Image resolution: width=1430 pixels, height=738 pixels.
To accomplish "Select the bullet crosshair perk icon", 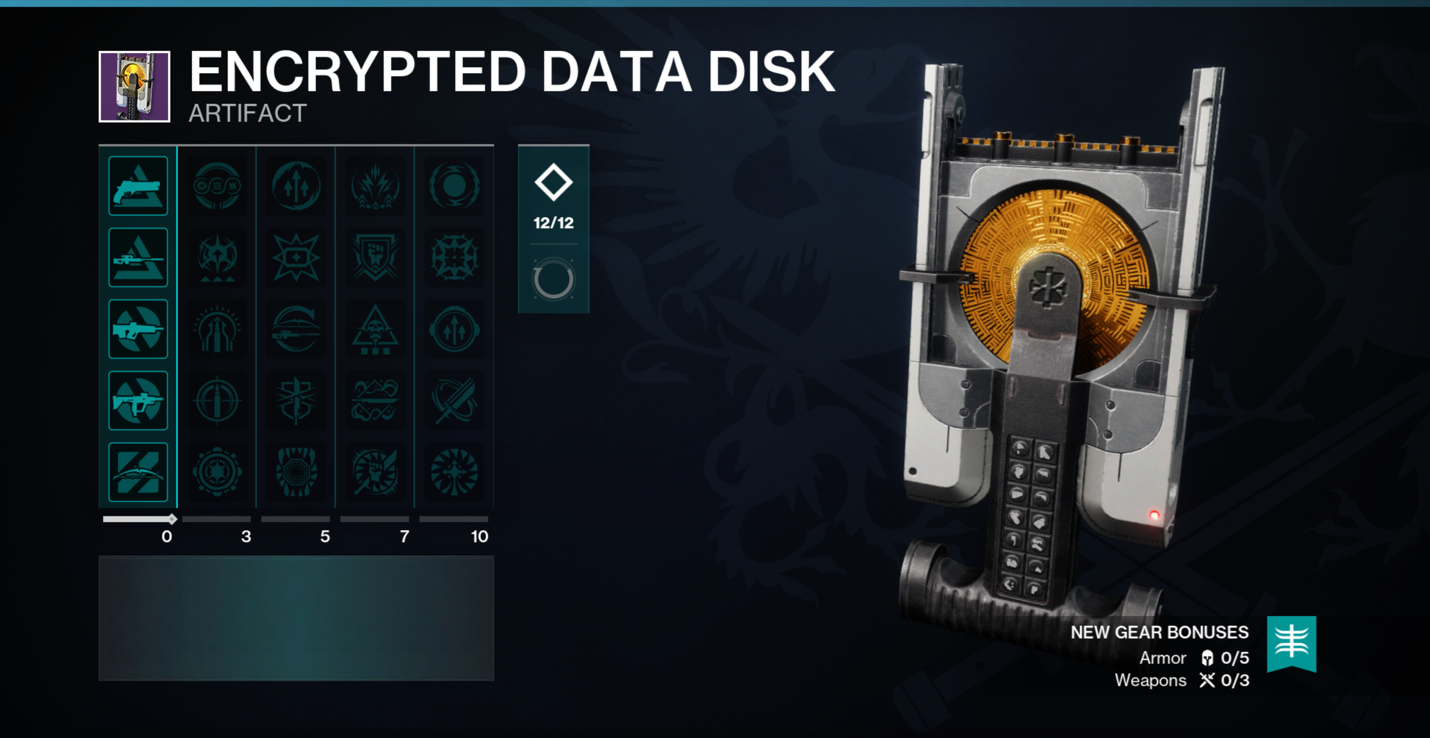I will [217, 401].
